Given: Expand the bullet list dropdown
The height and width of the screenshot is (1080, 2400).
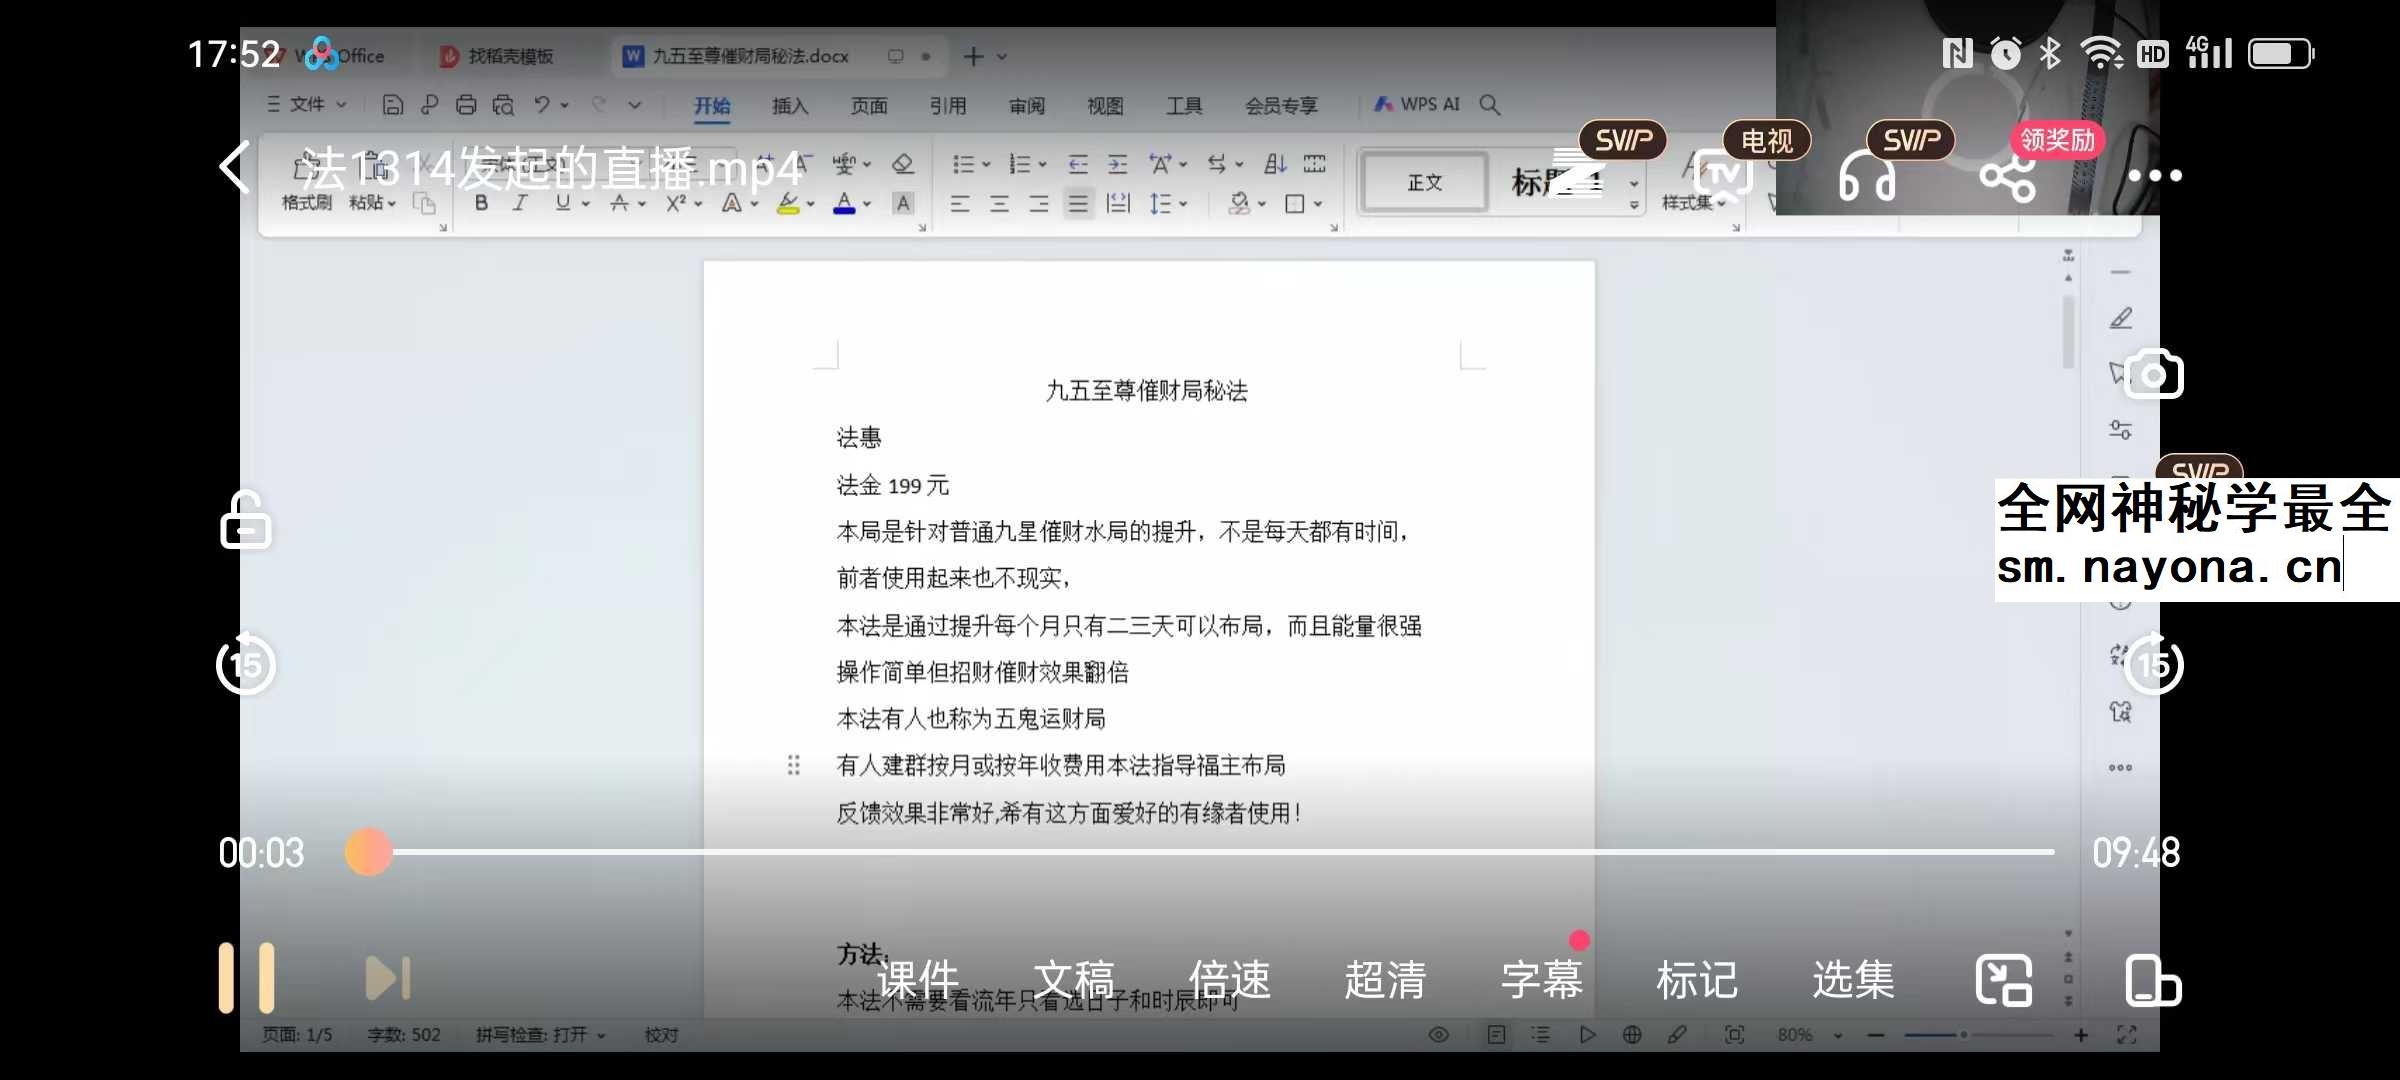Looking at the screenshot, I should pyautogui.click(x=986, y=164).
